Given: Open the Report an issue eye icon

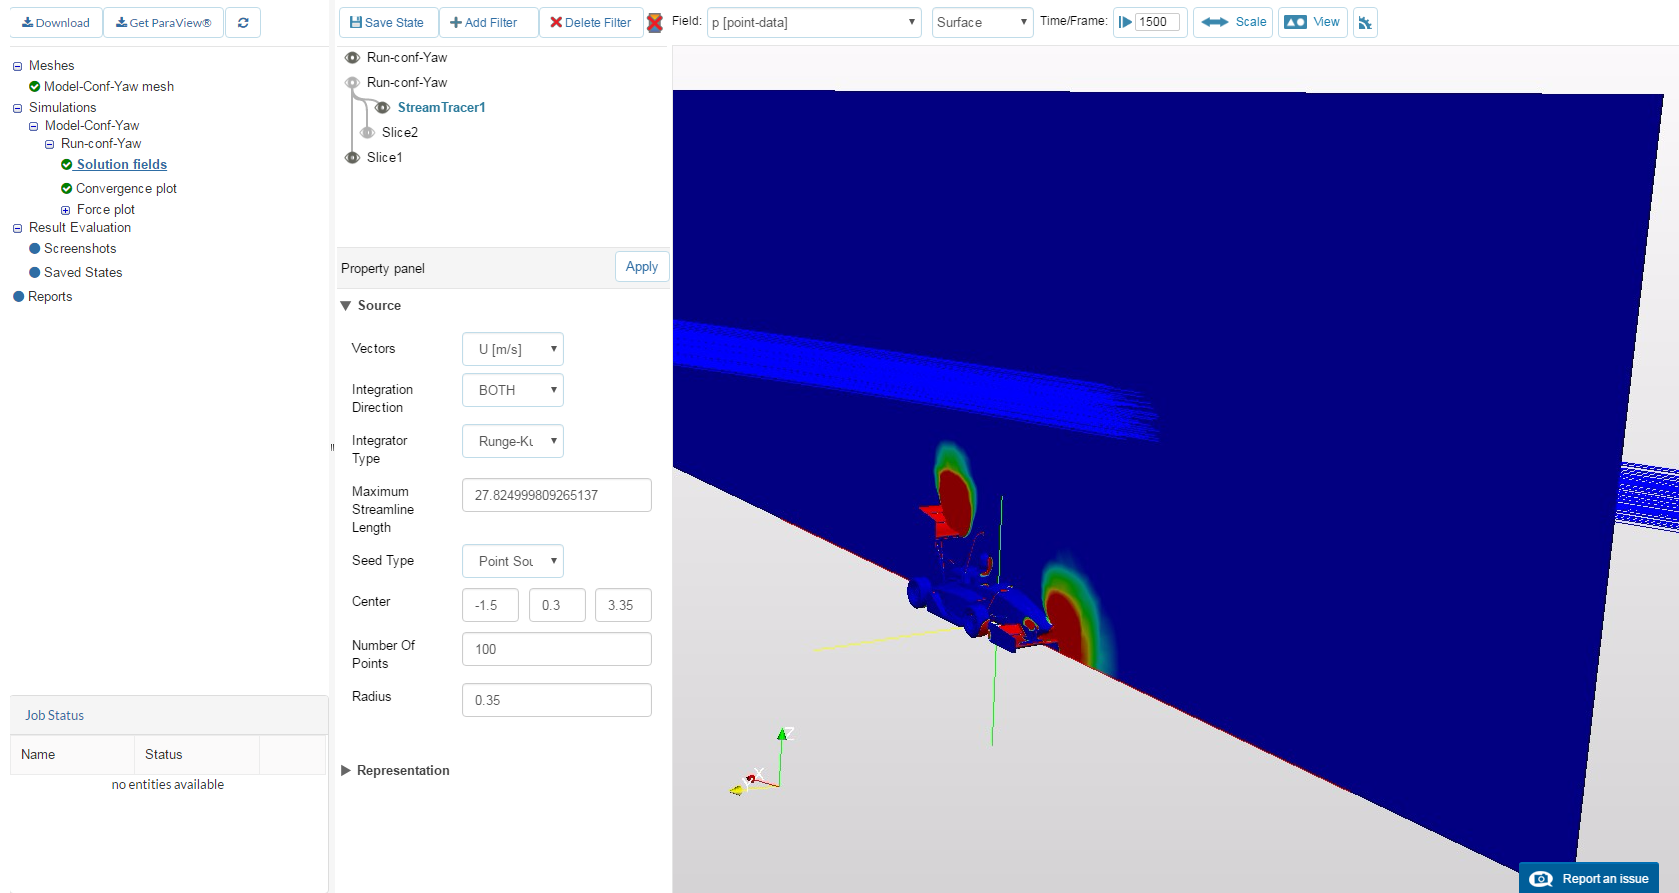Looking at the screenshot, I should 1541,879.
